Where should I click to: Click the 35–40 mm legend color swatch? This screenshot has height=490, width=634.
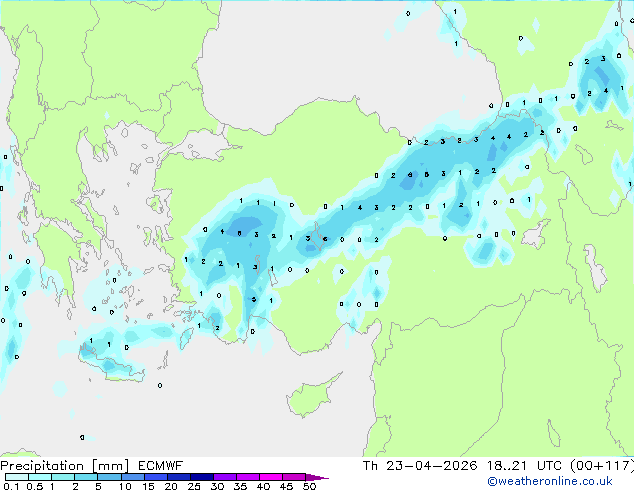pyautogui.click(x=248, y=477)
